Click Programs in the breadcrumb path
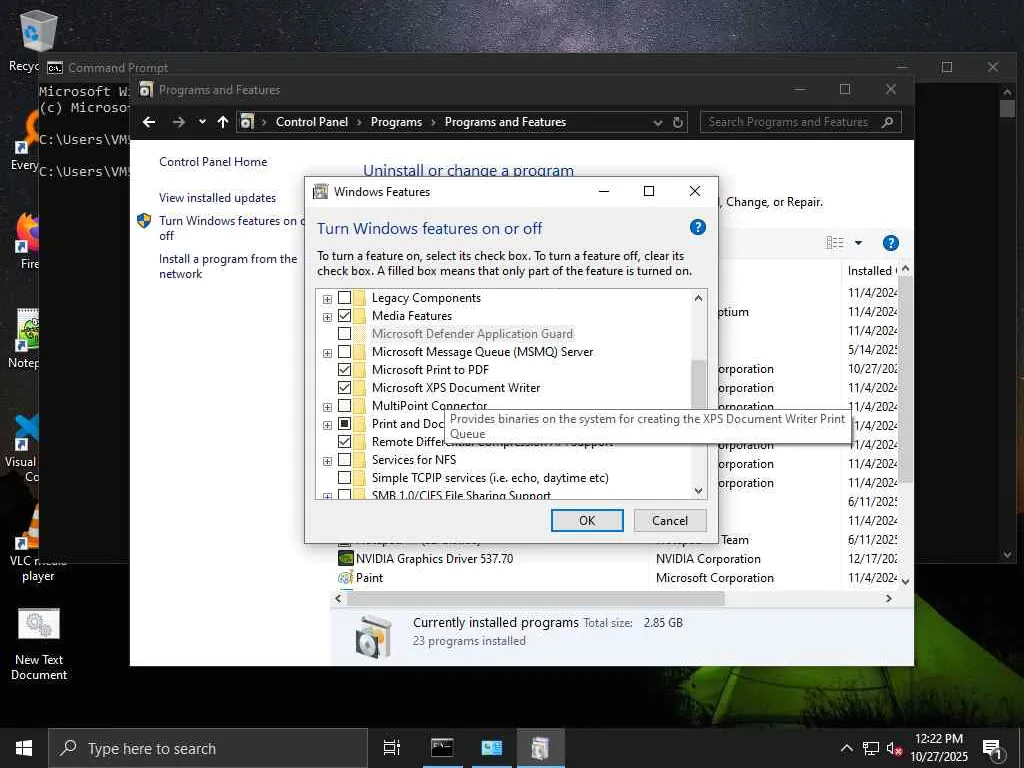This screenshot has height=768, width=1024. coord(396,122)
